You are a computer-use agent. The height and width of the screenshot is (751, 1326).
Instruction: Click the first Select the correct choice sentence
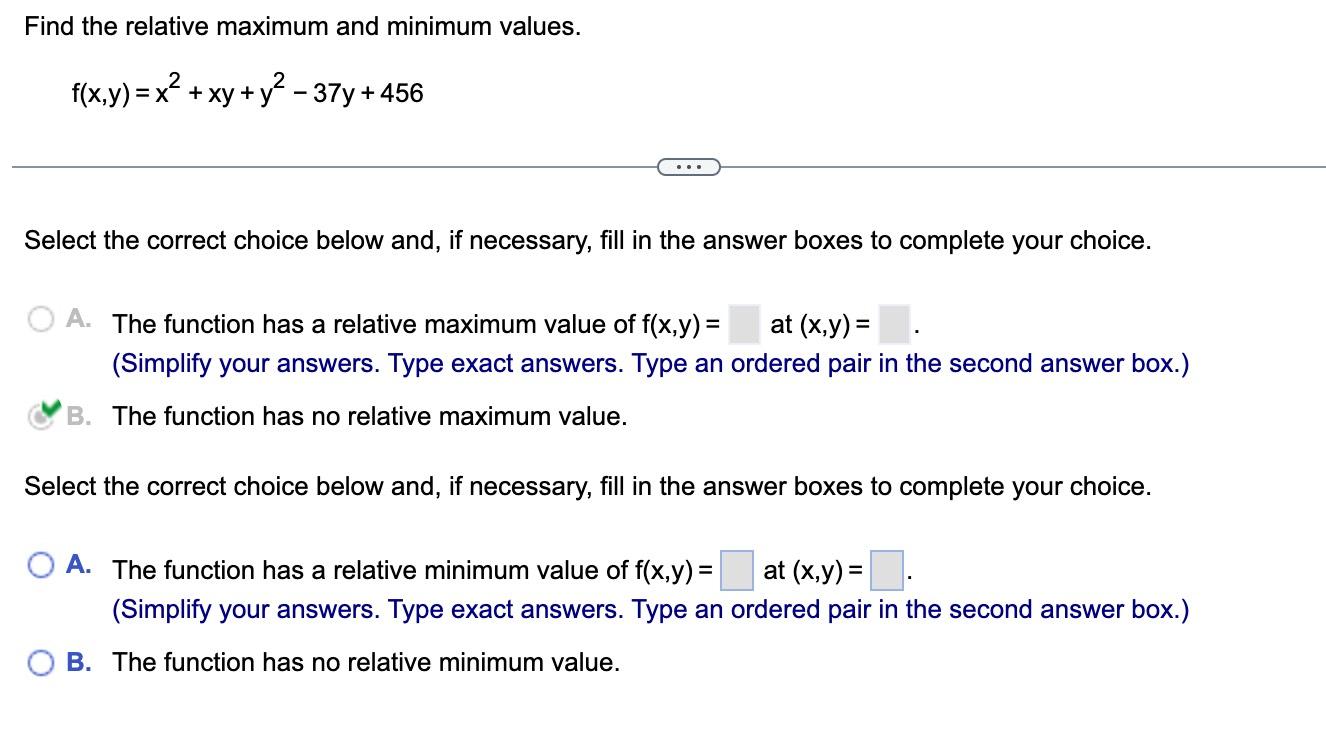click(587, 240)
